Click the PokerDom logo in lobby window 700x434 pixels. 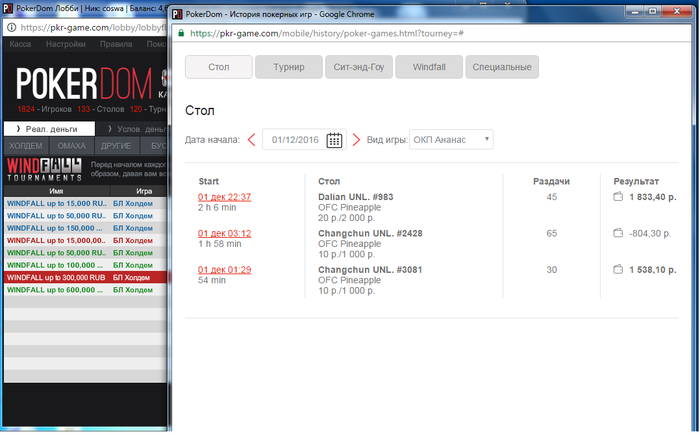(84, 84)
